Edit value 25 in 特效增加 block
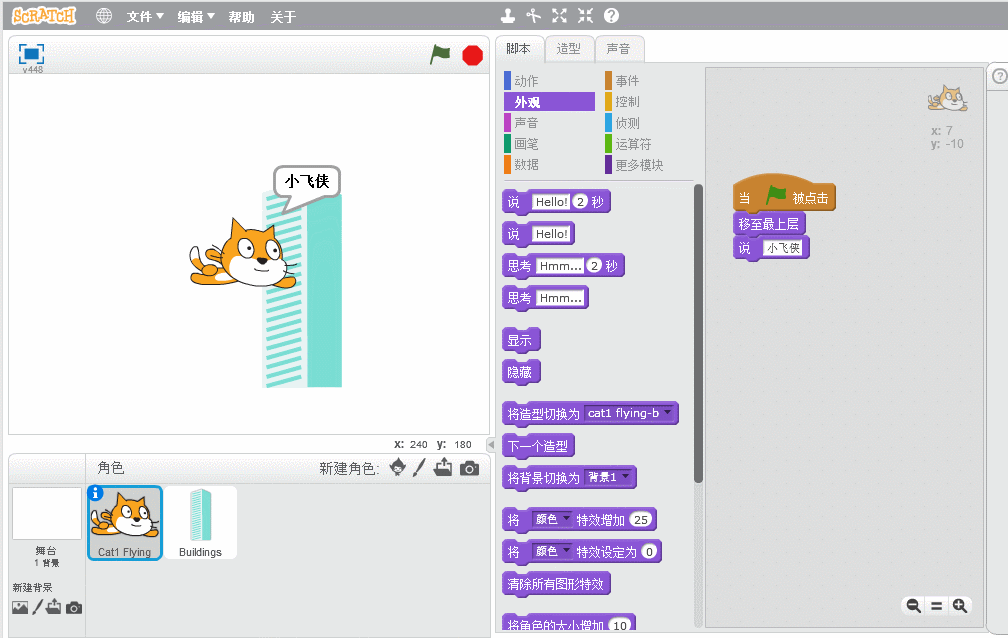 (641, 519)
